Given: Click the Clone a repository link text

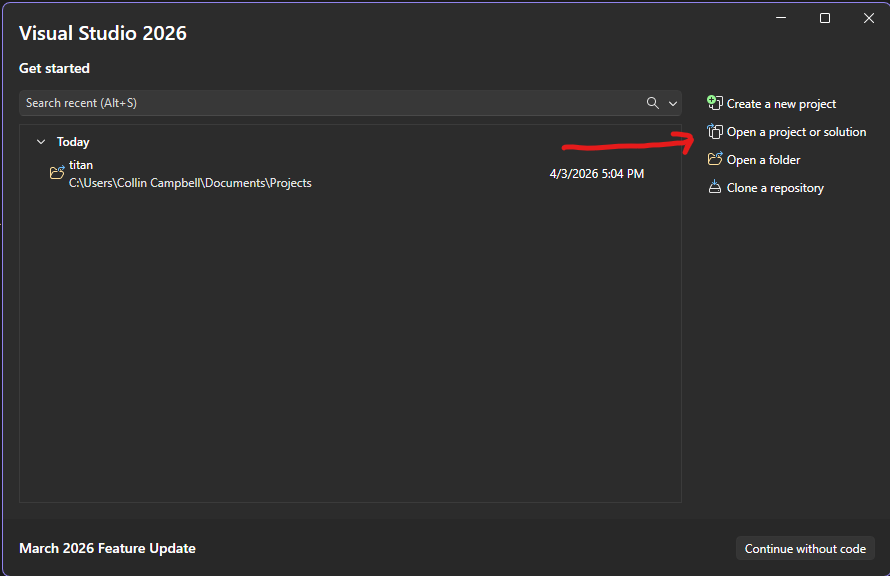Looking at the screenshot, I should [773, 187].
